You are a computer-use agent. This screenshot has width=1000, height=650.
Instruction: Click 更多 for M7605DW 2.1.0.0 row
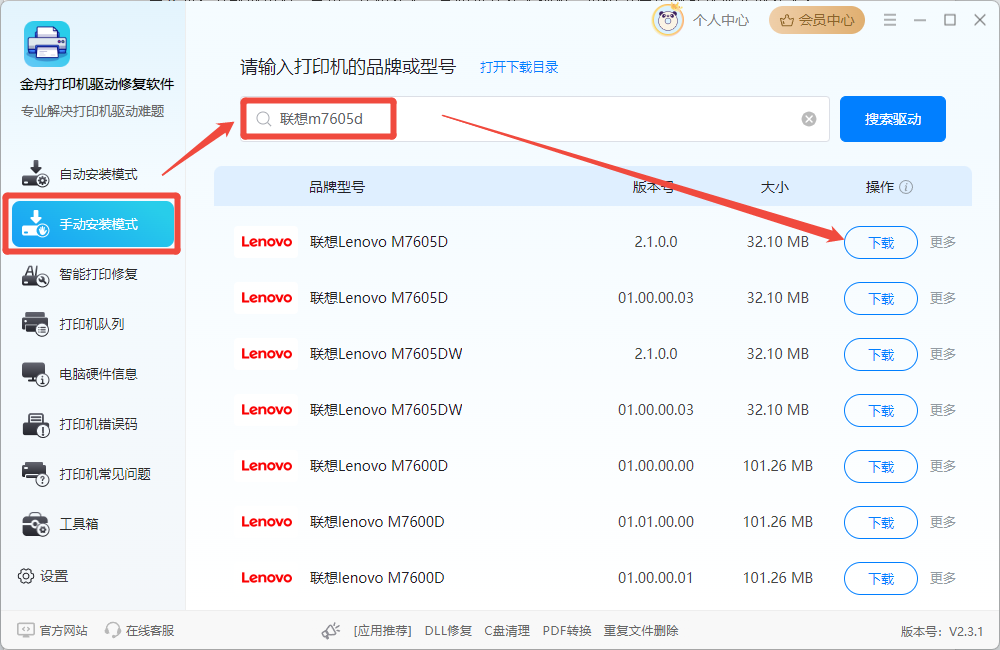[x=943, y=353]
